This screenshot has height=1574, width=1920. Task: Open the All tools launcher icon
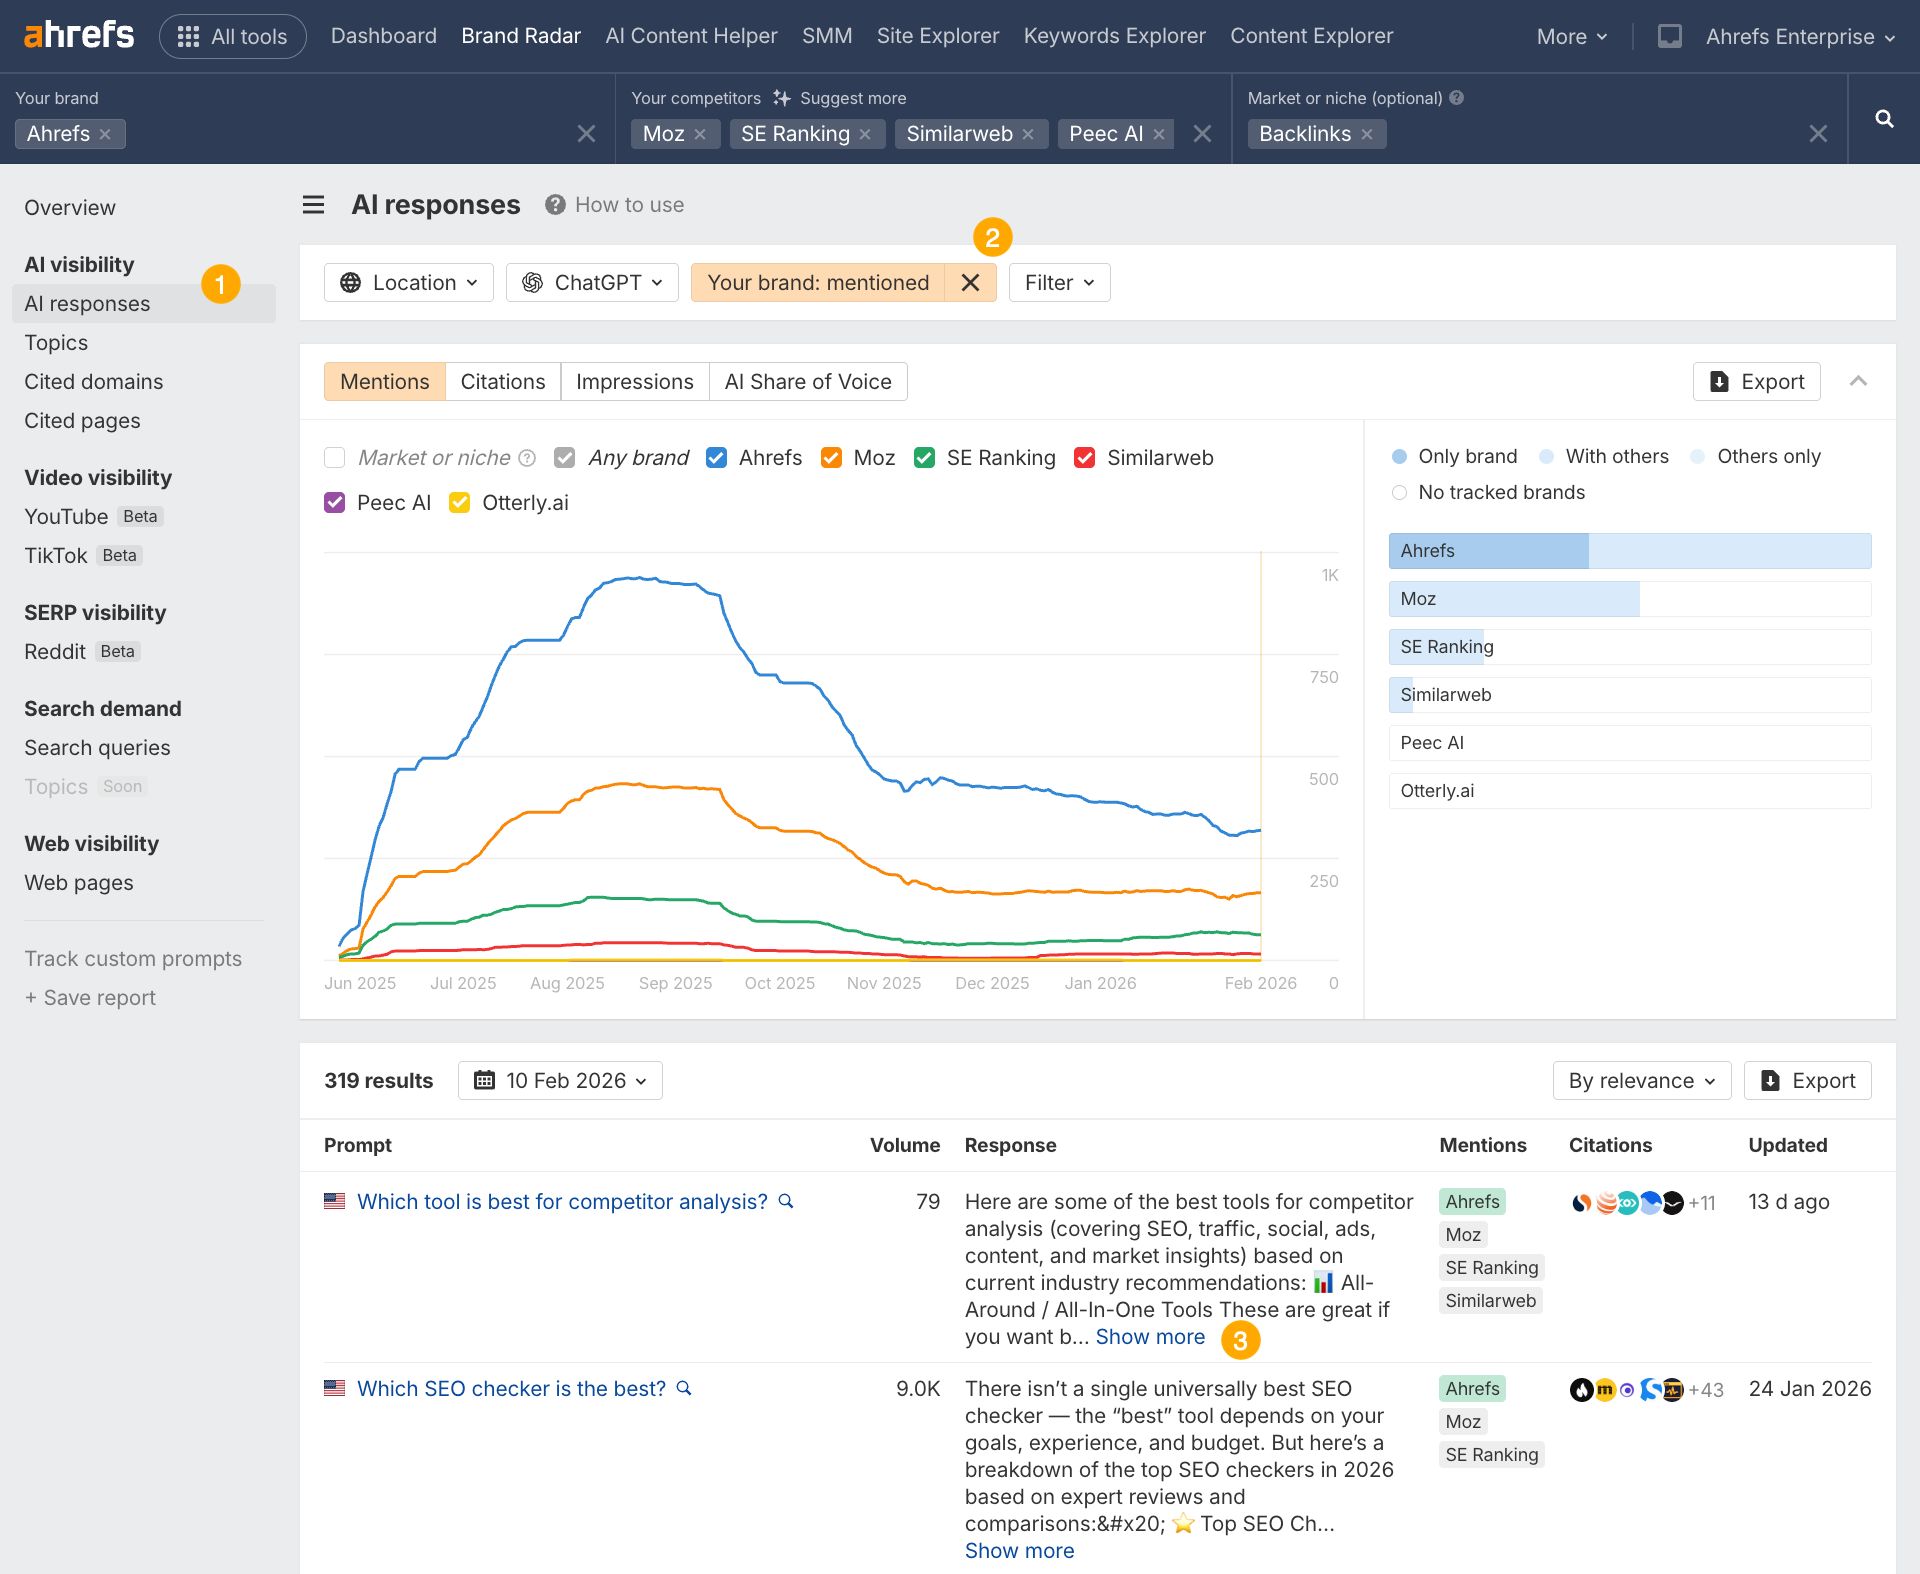(x=187, y=35)
